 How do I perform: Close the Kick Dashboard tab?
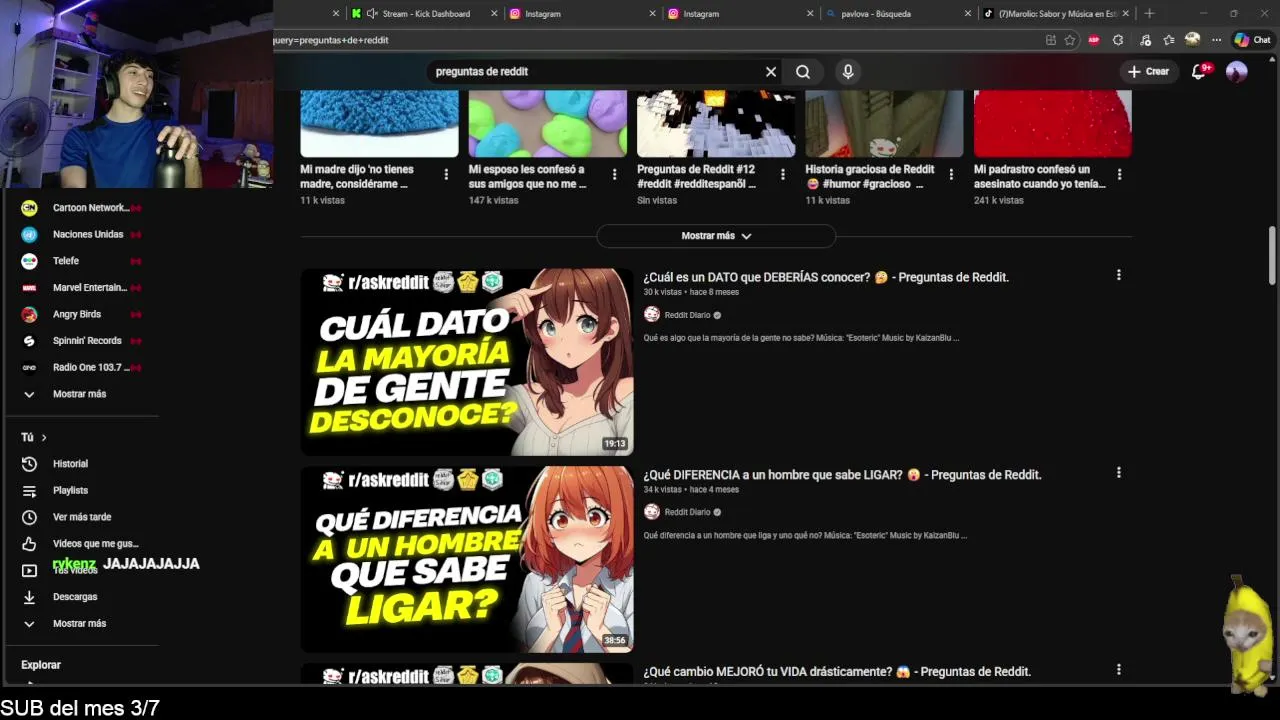pyautogui.click(x=494, y=14)
